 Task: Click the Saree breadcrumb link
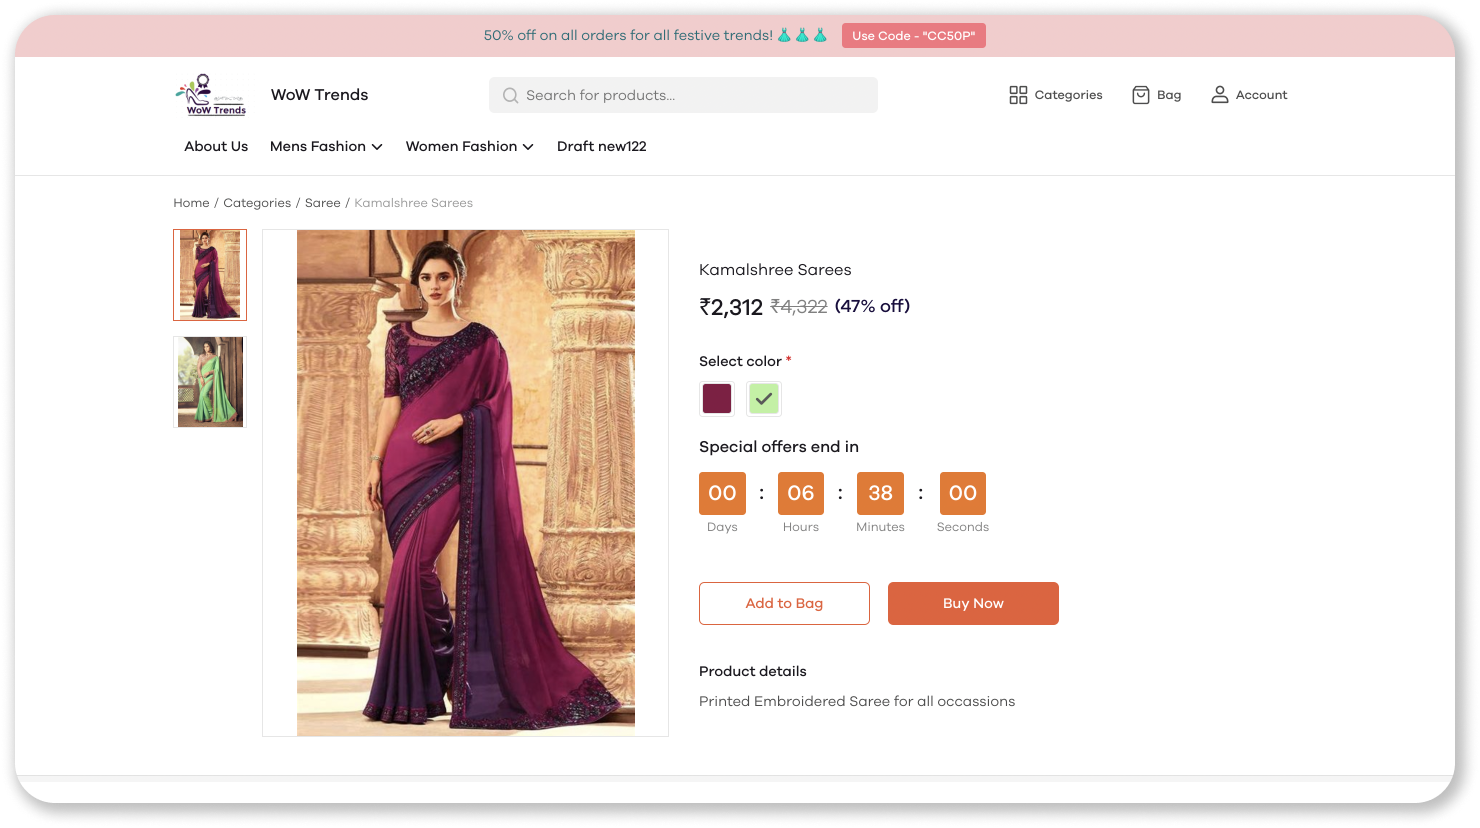[x=322, y=202]
